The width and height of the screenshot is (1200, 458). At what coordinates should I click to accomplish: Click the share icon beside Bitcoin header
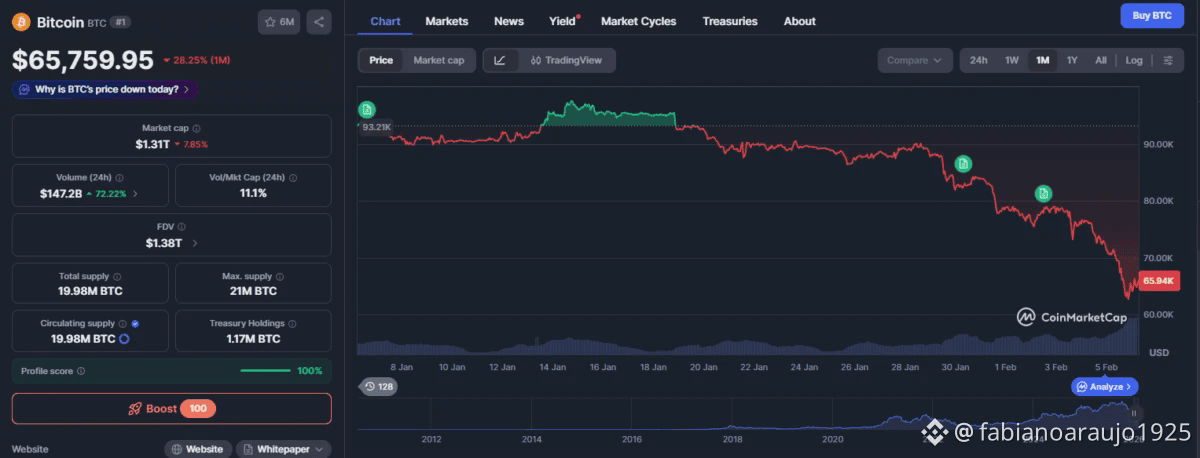tap(318, 21)
